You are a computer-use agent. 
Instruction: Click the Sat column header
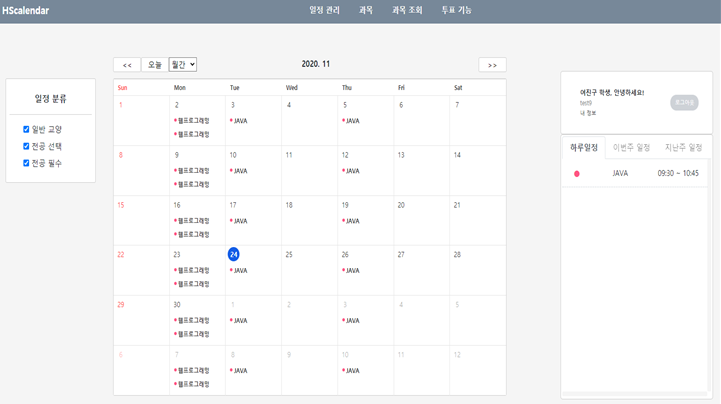458,88
